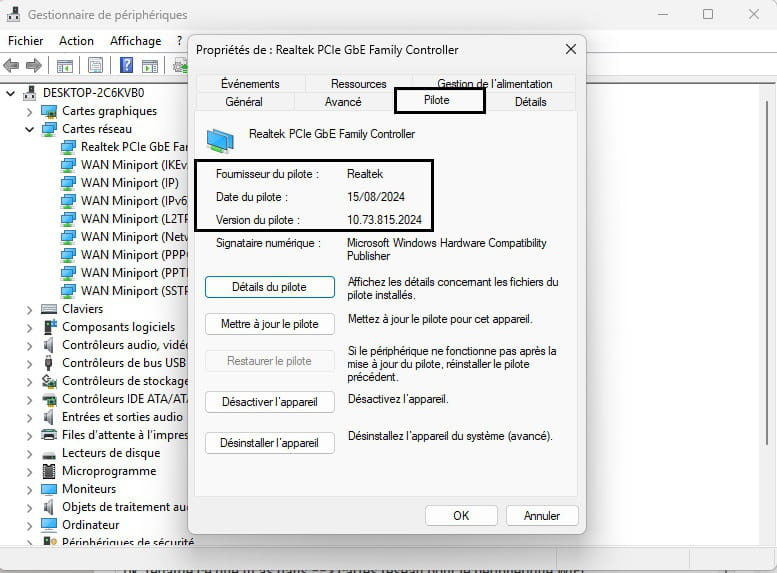
Task: Switch to the Avancé tab
Action: tap(343, 102)
